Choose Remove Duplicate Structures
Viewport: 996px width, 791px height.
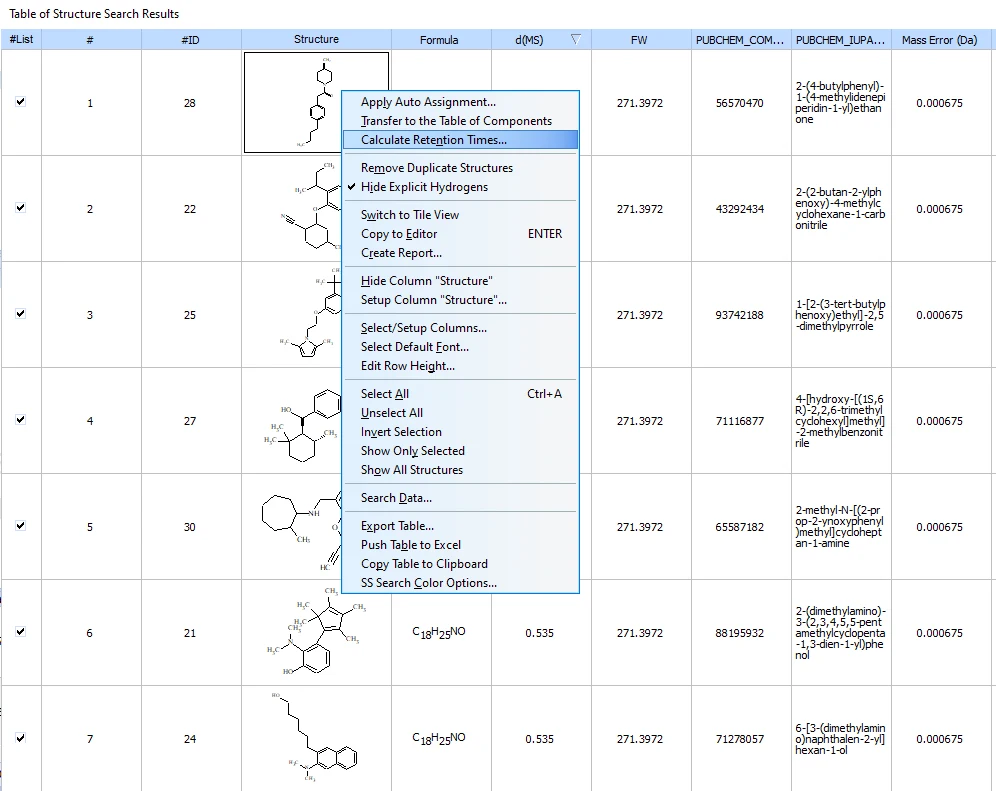pos(461,168)
